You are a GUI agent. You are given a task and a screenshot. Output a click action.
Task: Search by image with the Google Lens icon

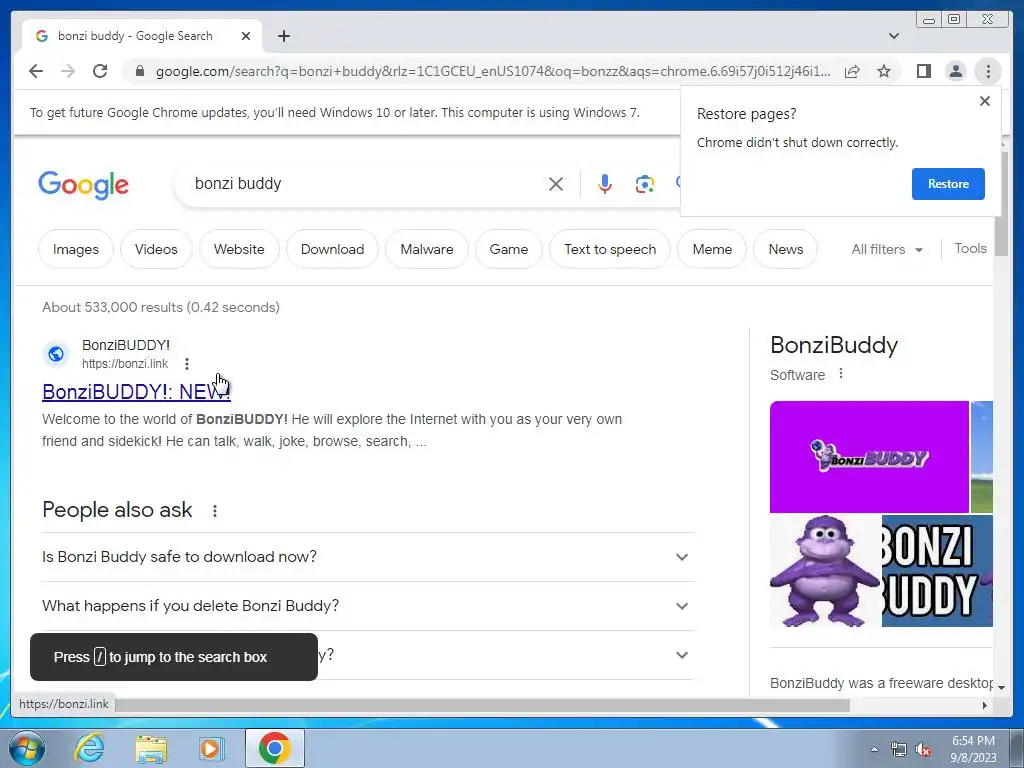[645, 184]
